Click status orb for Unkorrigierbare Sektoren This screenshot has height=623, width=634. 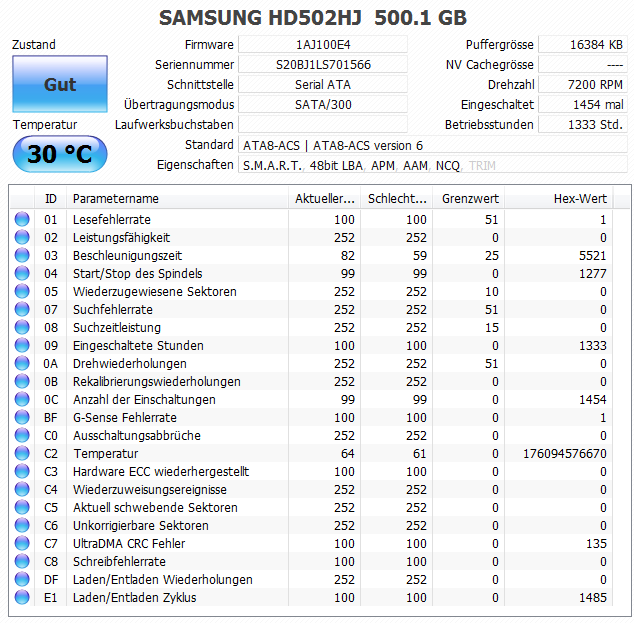click(22, 525)
